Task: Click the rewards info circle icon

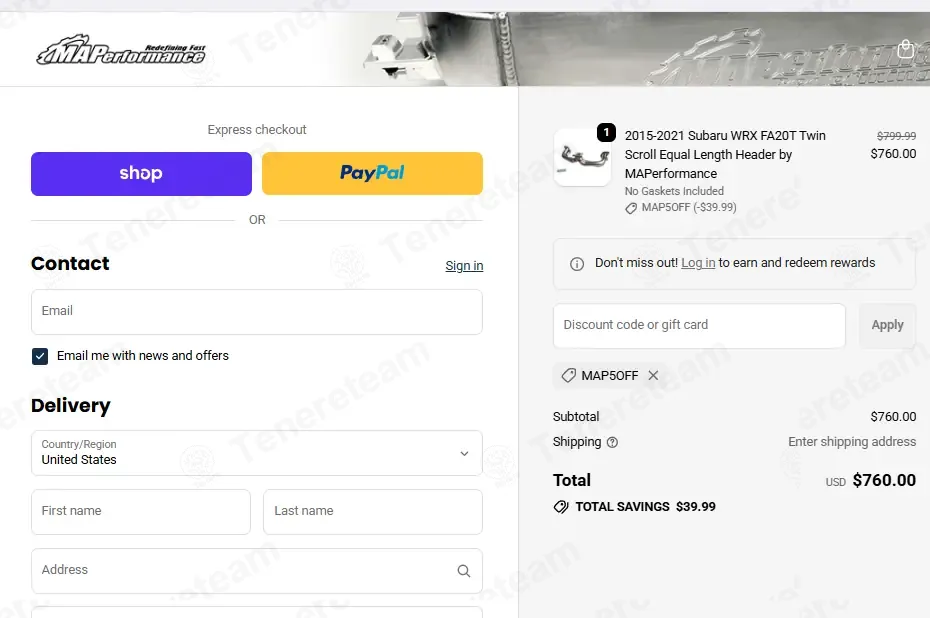Action: [577, 264]
